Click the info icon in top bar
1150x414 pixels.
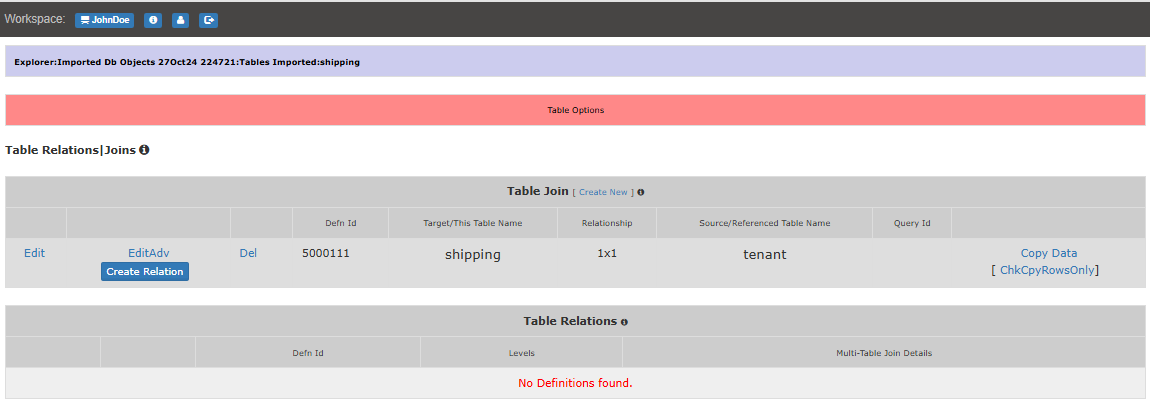tap(153, 21)
